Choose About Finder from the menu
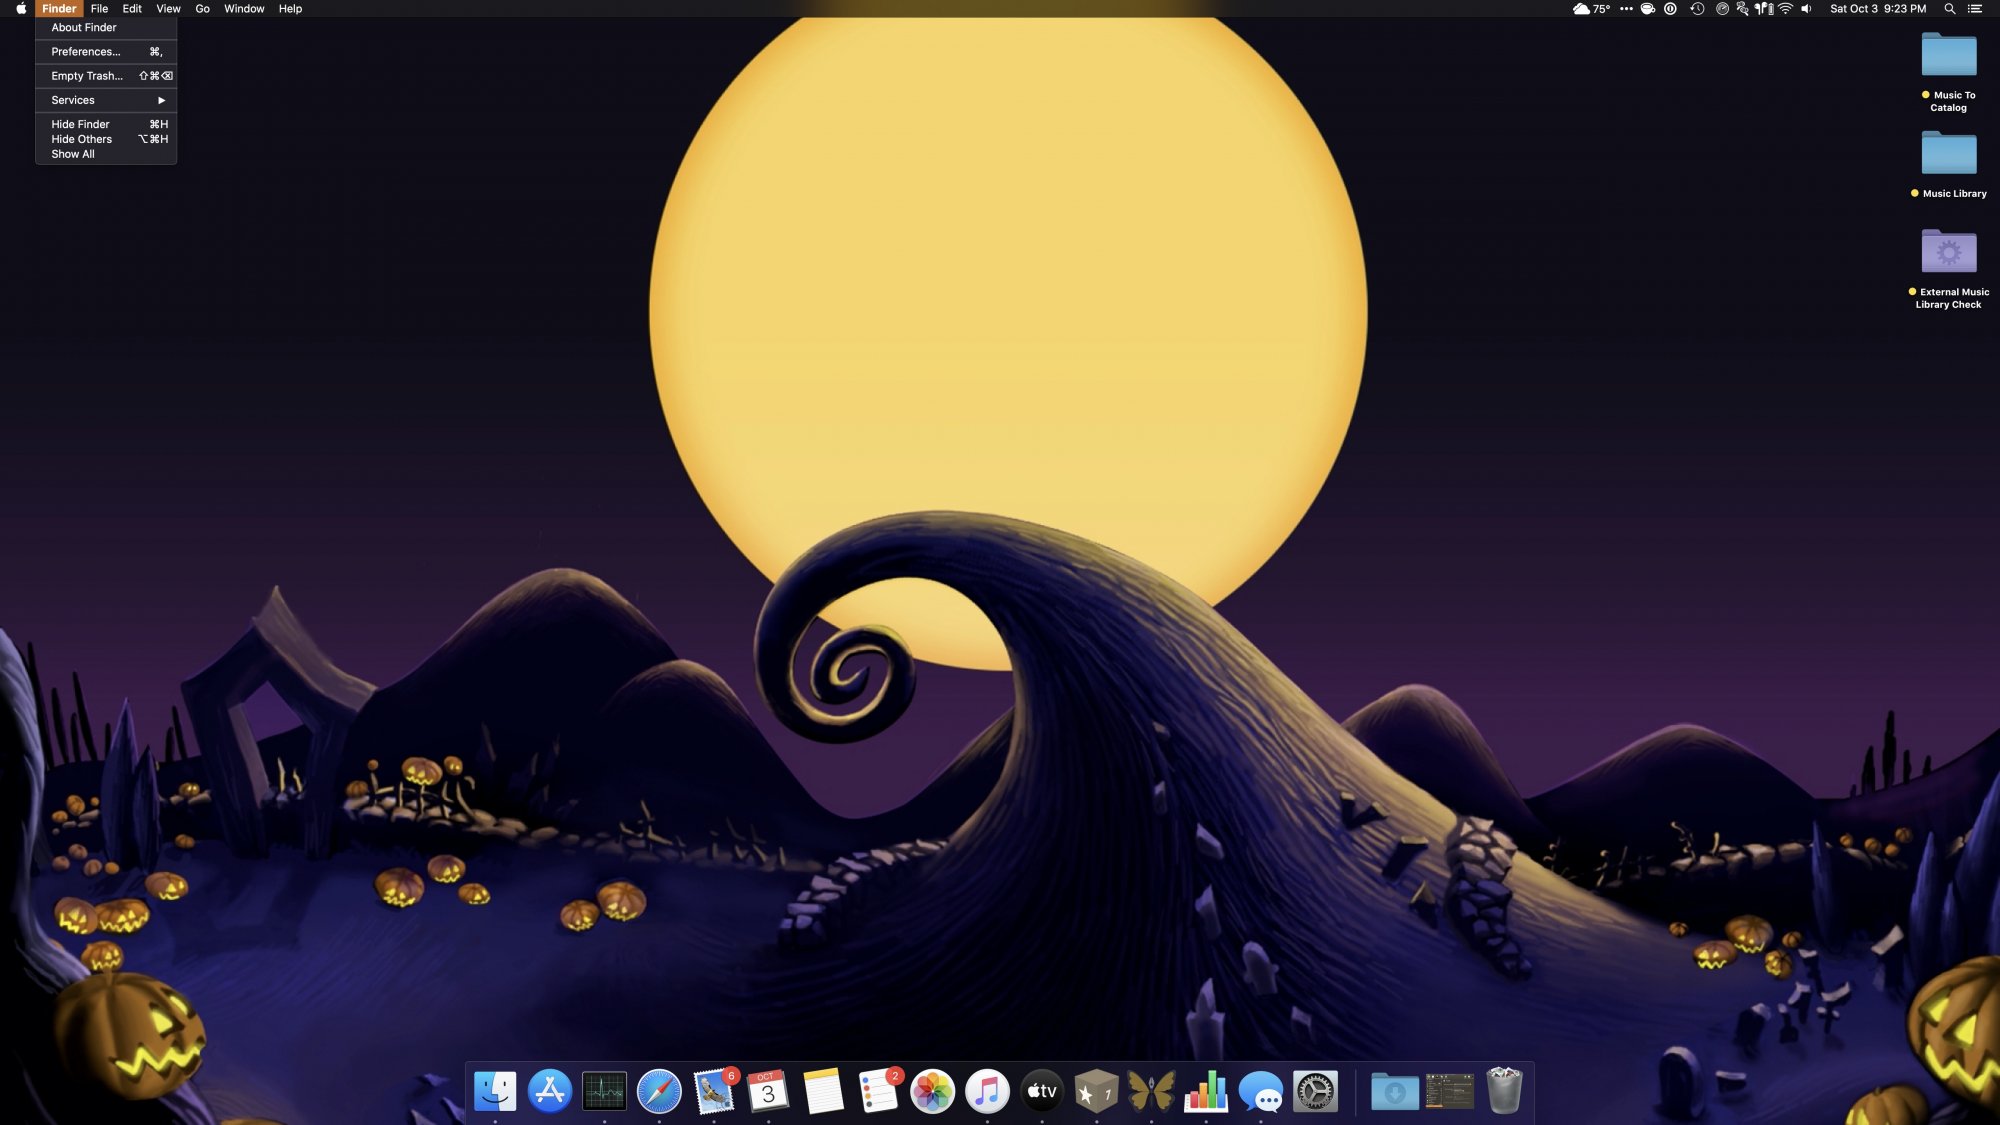The width and height of the screenshot is (2000, 1125). tap(106, 28)
